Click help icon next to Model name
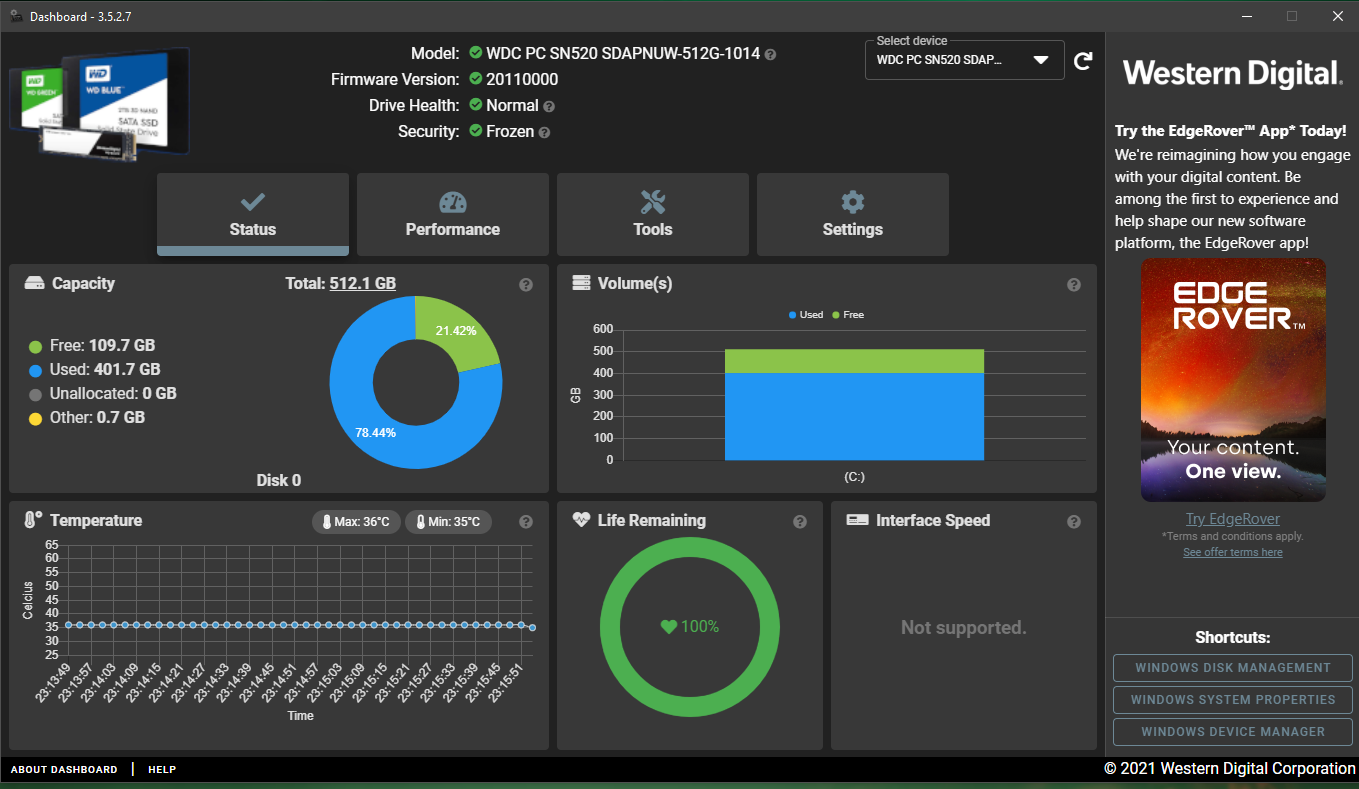The width and height of the screenshot is (1359, 789). click(770, 54)
